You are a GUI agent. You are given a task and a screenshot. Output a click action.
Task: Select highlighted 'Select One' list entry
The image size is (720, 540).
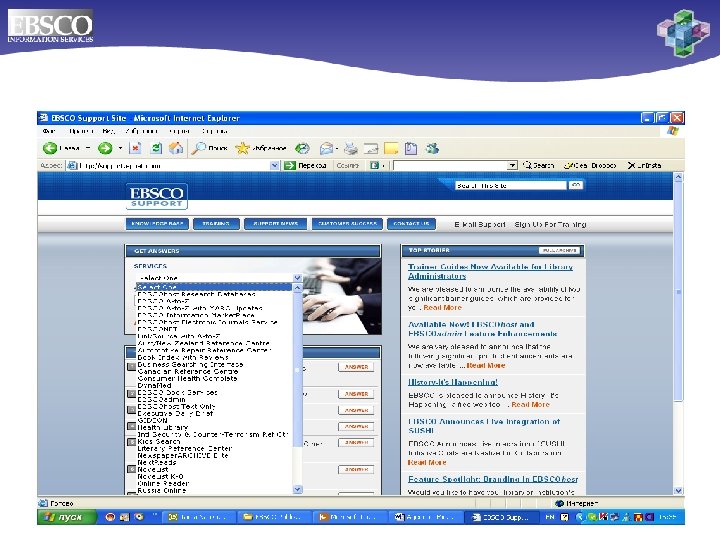click(214, 287)
